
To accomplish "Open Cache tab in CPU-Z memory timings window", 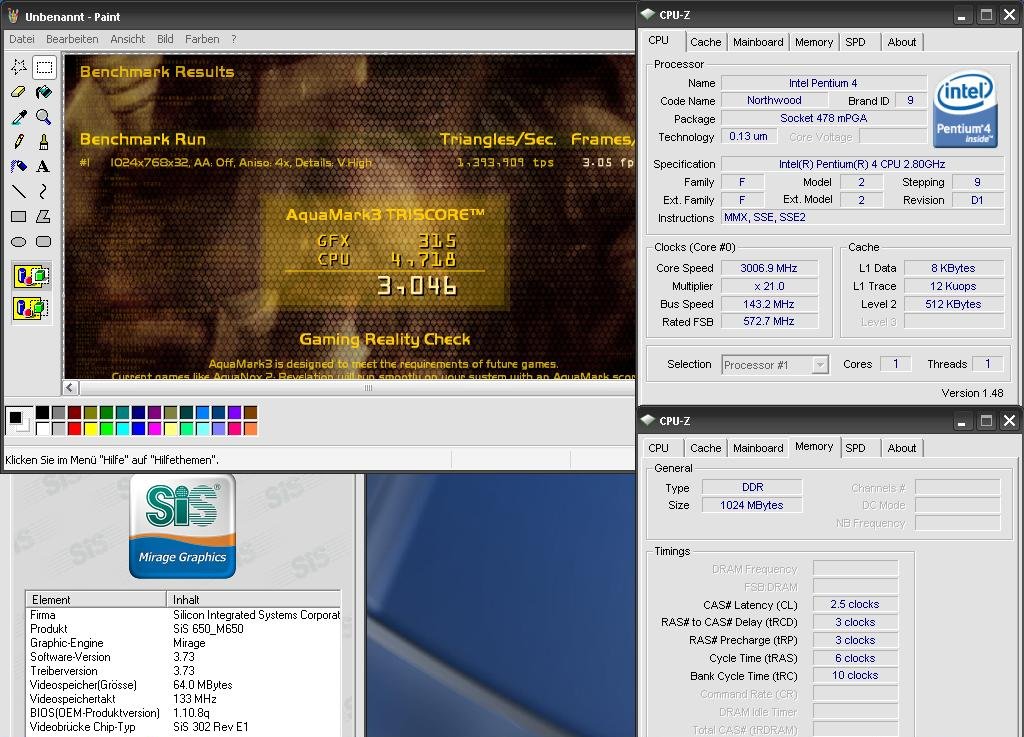I will click(705, 448).
